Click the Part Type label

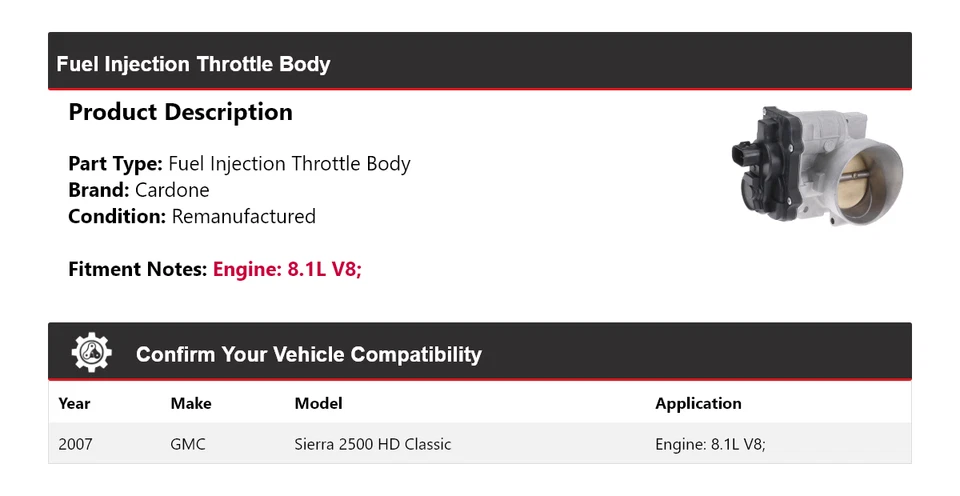pyautogui.click(x=115, y=164)
